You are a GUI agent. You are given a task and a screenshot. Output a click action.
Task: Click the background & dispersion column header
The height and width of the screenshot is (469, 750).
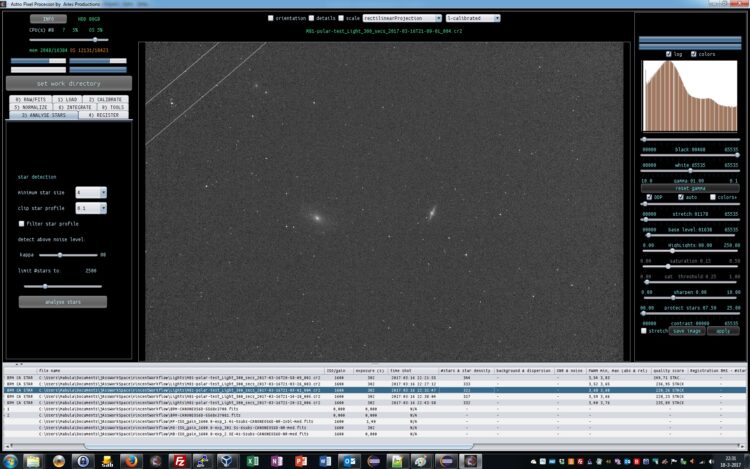point(524,371)
